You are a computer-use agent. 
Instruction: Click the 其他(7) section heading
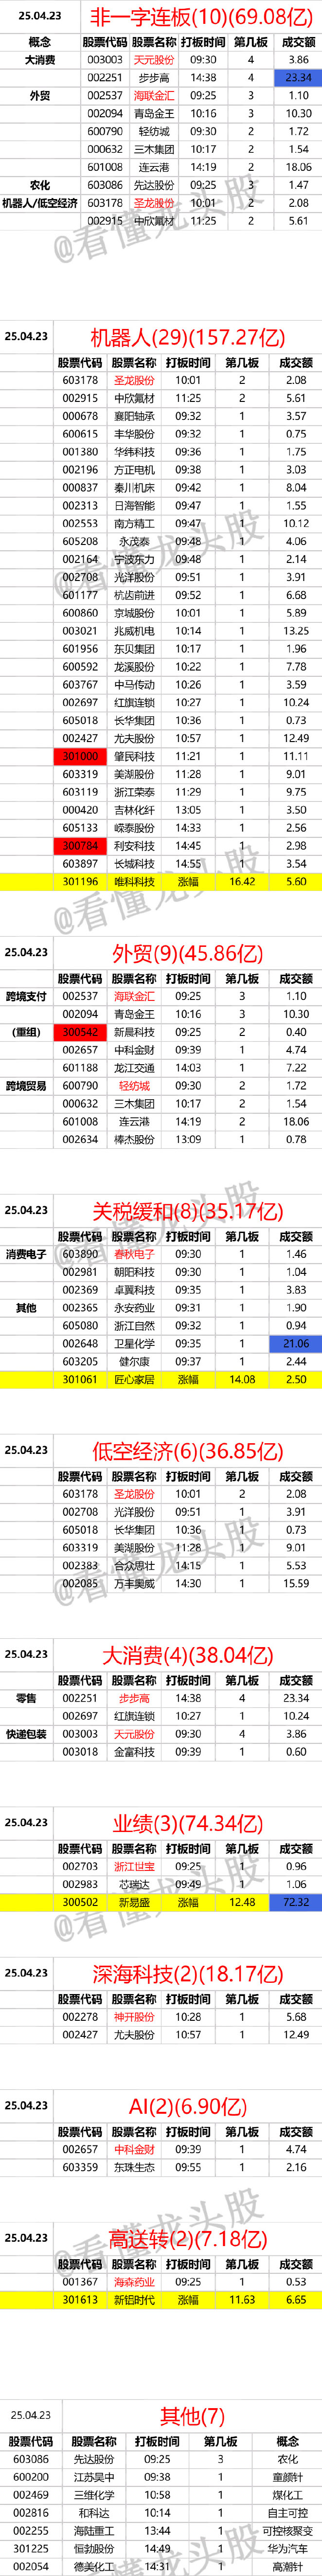click(x=193, y=2416)
